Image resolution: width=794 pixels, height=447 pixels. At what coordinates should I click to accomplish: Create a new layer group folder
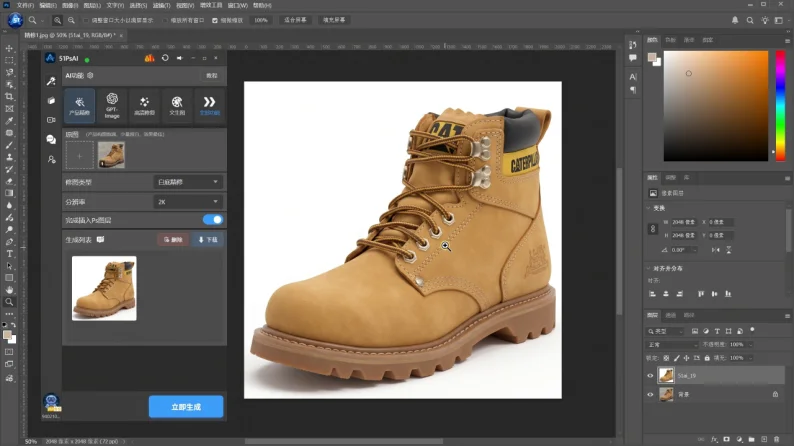coord(751,439)
